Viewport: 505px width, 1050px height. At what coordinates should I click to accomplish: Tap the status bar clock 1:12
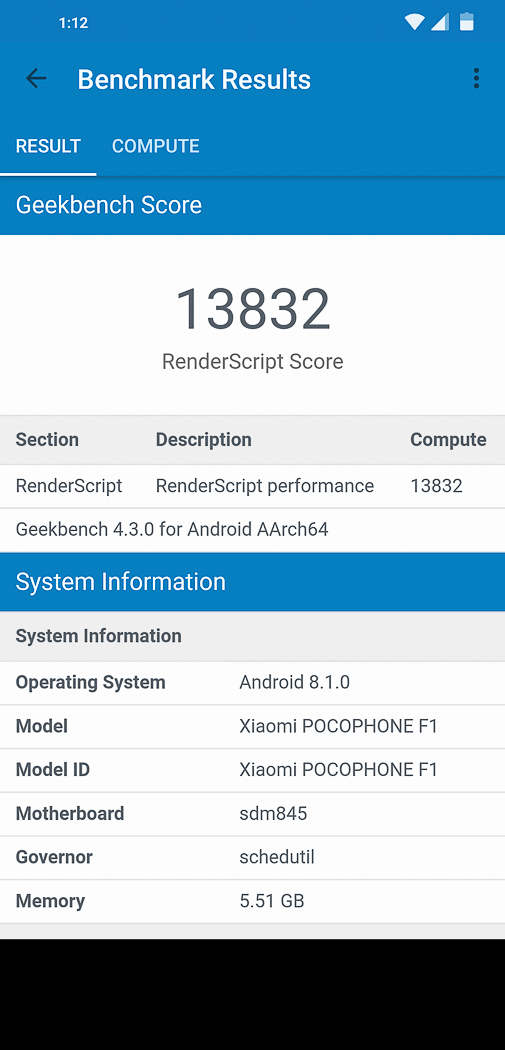(x=73, y=23)
